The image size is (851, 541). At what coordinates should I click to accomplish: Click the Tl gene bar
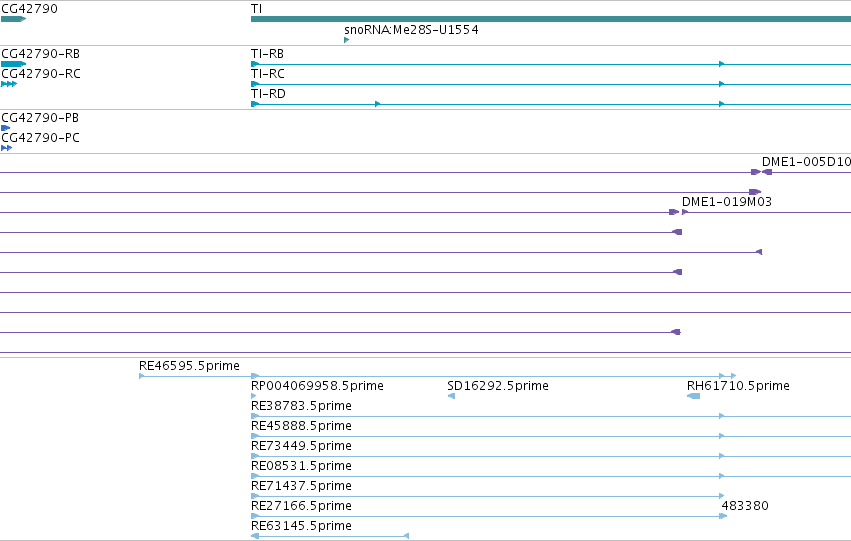point(551,19)
